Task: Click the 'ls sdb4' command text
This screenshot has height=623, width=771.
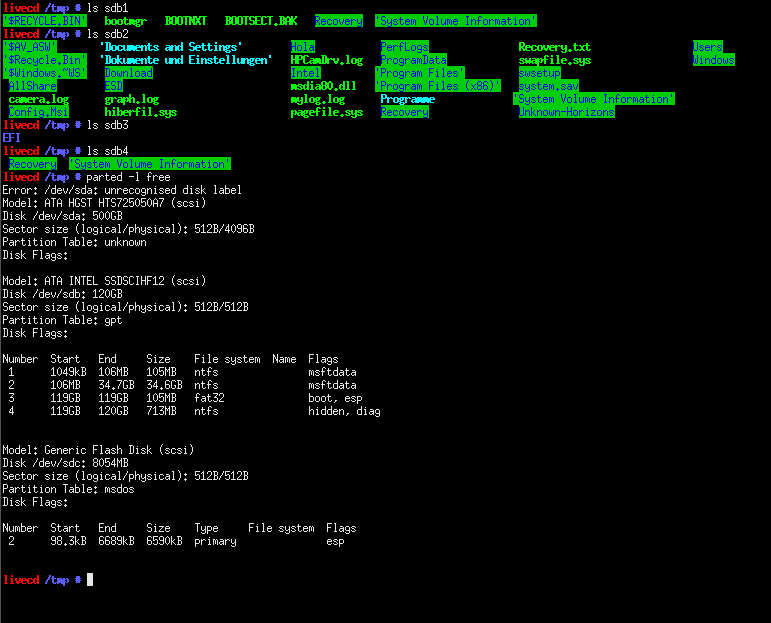Action: click(x=108, y=151)
